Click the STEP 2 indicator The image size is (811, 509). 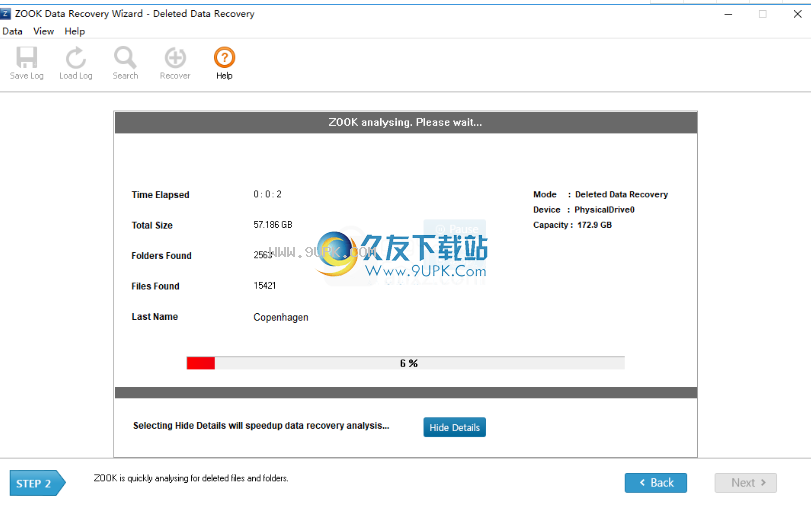[x=37, y=483]
